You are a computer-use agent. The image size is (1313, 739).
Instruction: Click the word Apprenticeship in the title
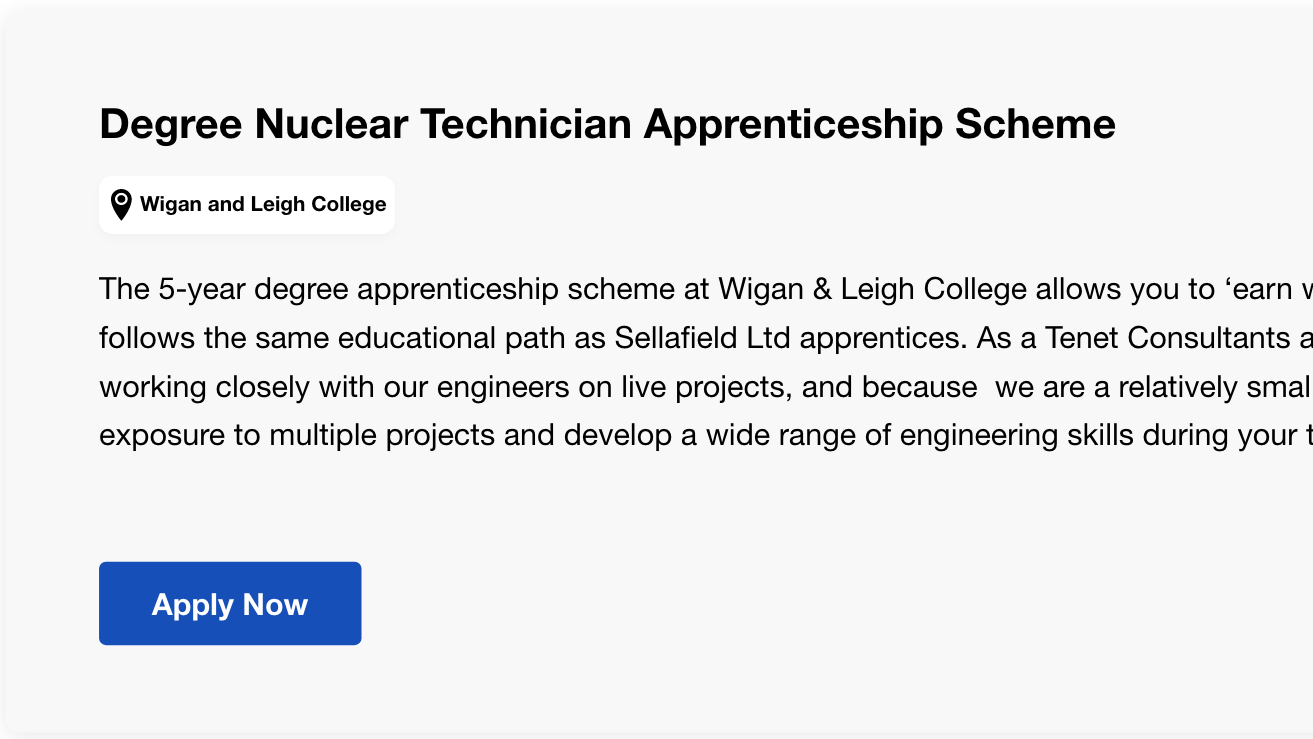pyautogui.click(x=793, y=124)
